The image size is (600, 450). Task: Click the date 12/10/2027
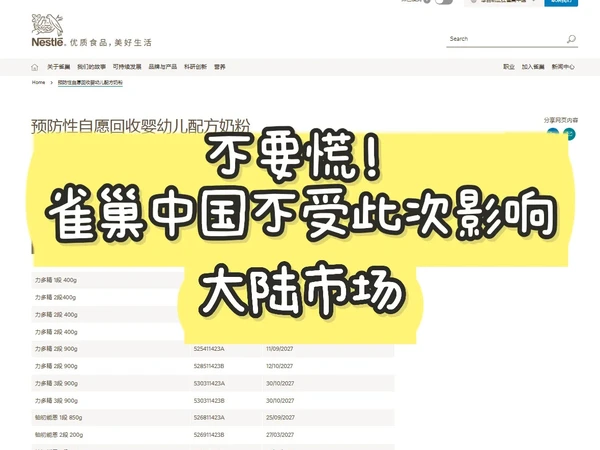pyautogui.click(x=280, y=366)
